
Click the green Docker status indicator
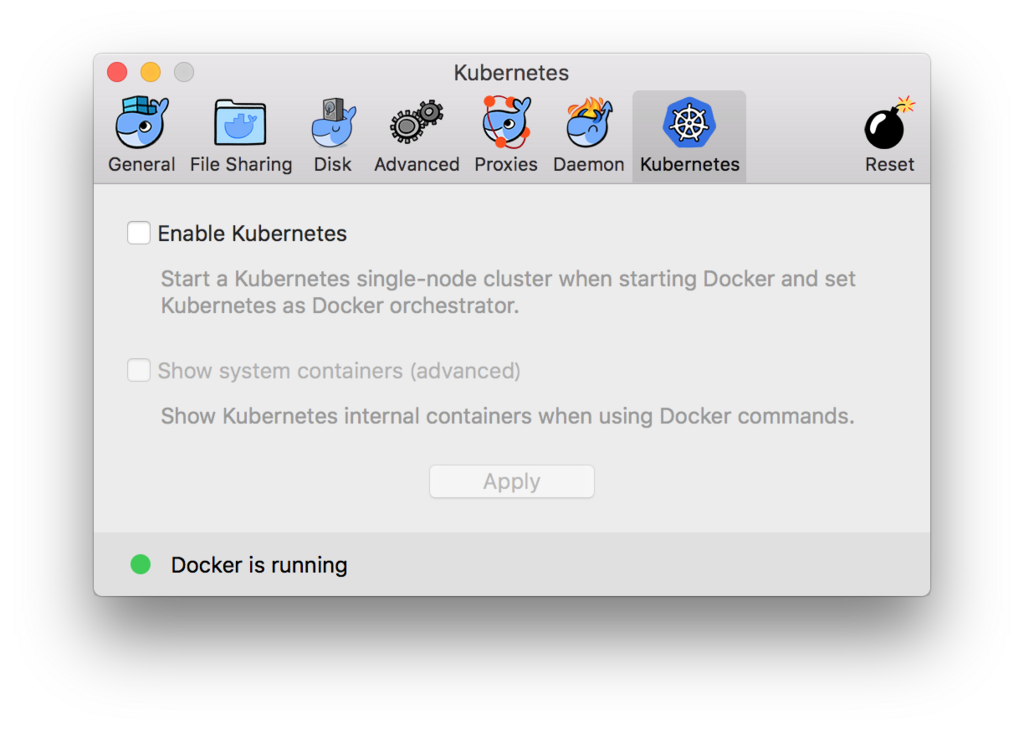[x=140, y=564]
